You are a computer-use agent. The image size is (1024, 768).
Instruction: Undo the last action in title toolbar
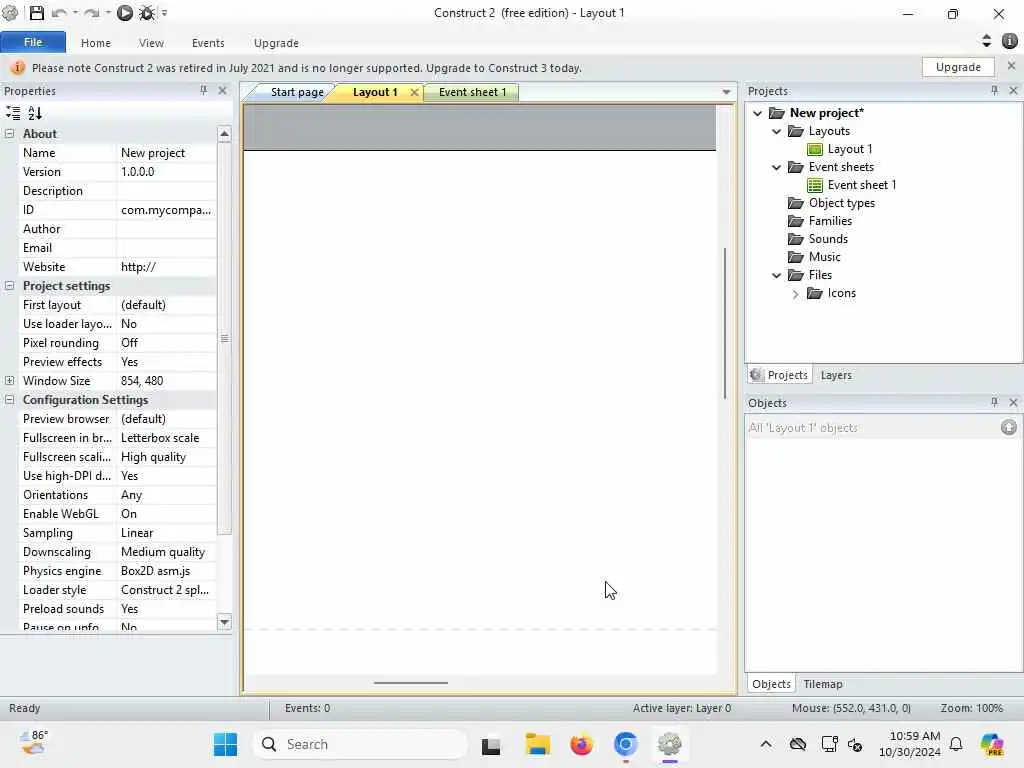tap(59, 13)
